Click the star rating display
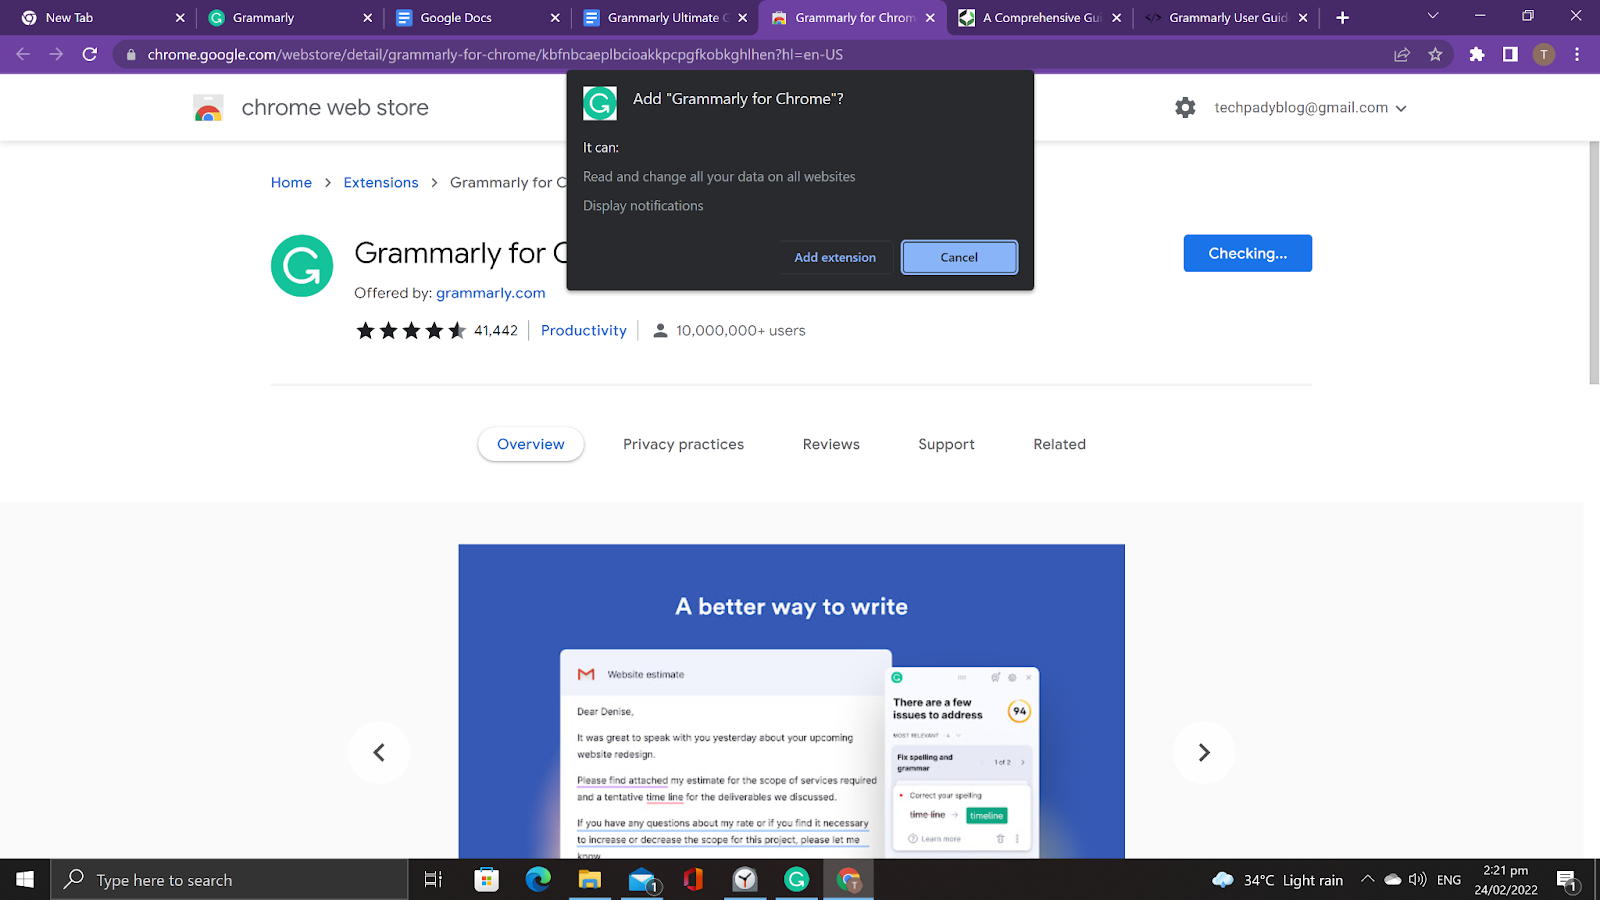The height and width of the screenshot is (900, 1600). click(411, 331)
